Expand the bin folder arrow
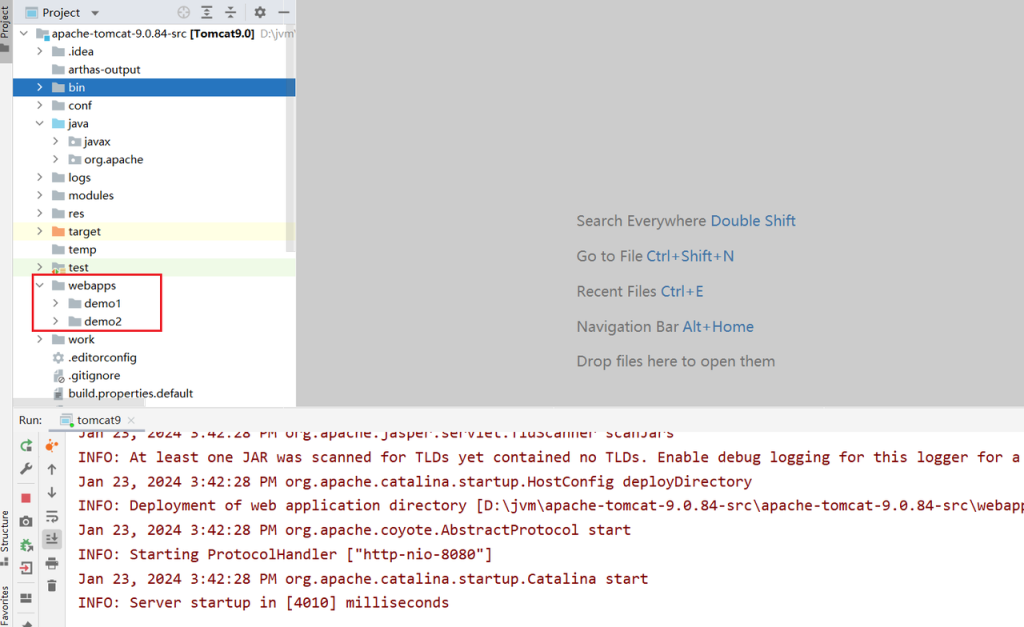The width and height of the screenshot is (1024, 627). click(x=40, y=87)
